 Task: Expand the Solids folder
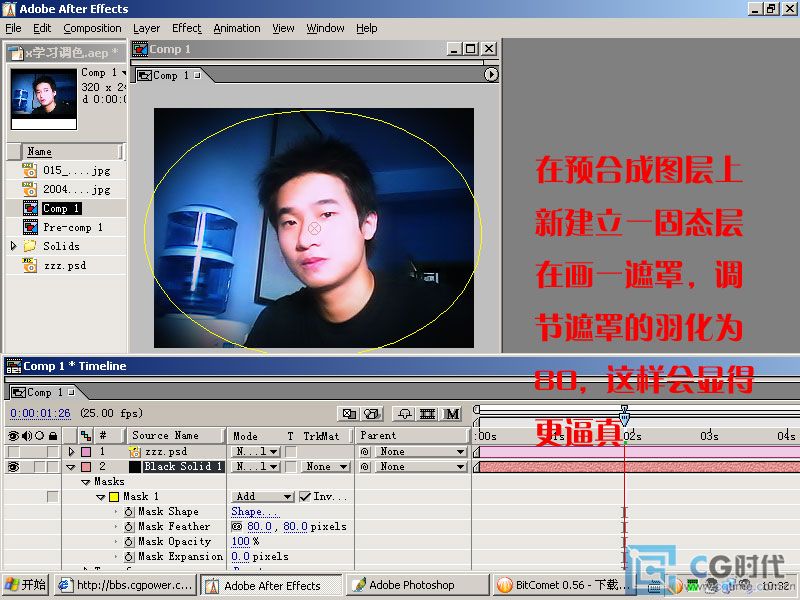(13, 246)
